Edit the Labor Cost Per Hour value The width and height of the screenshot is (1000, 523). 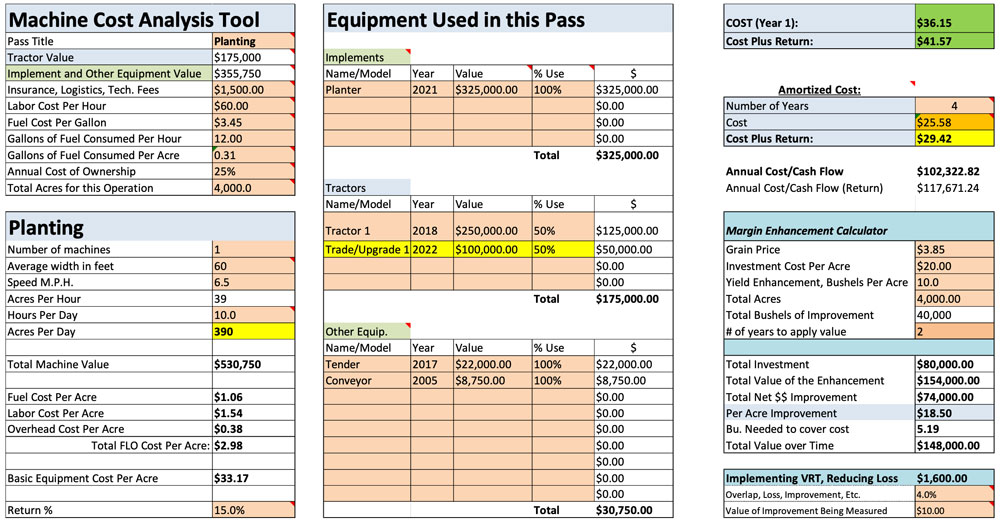click(x=253, y=106)
